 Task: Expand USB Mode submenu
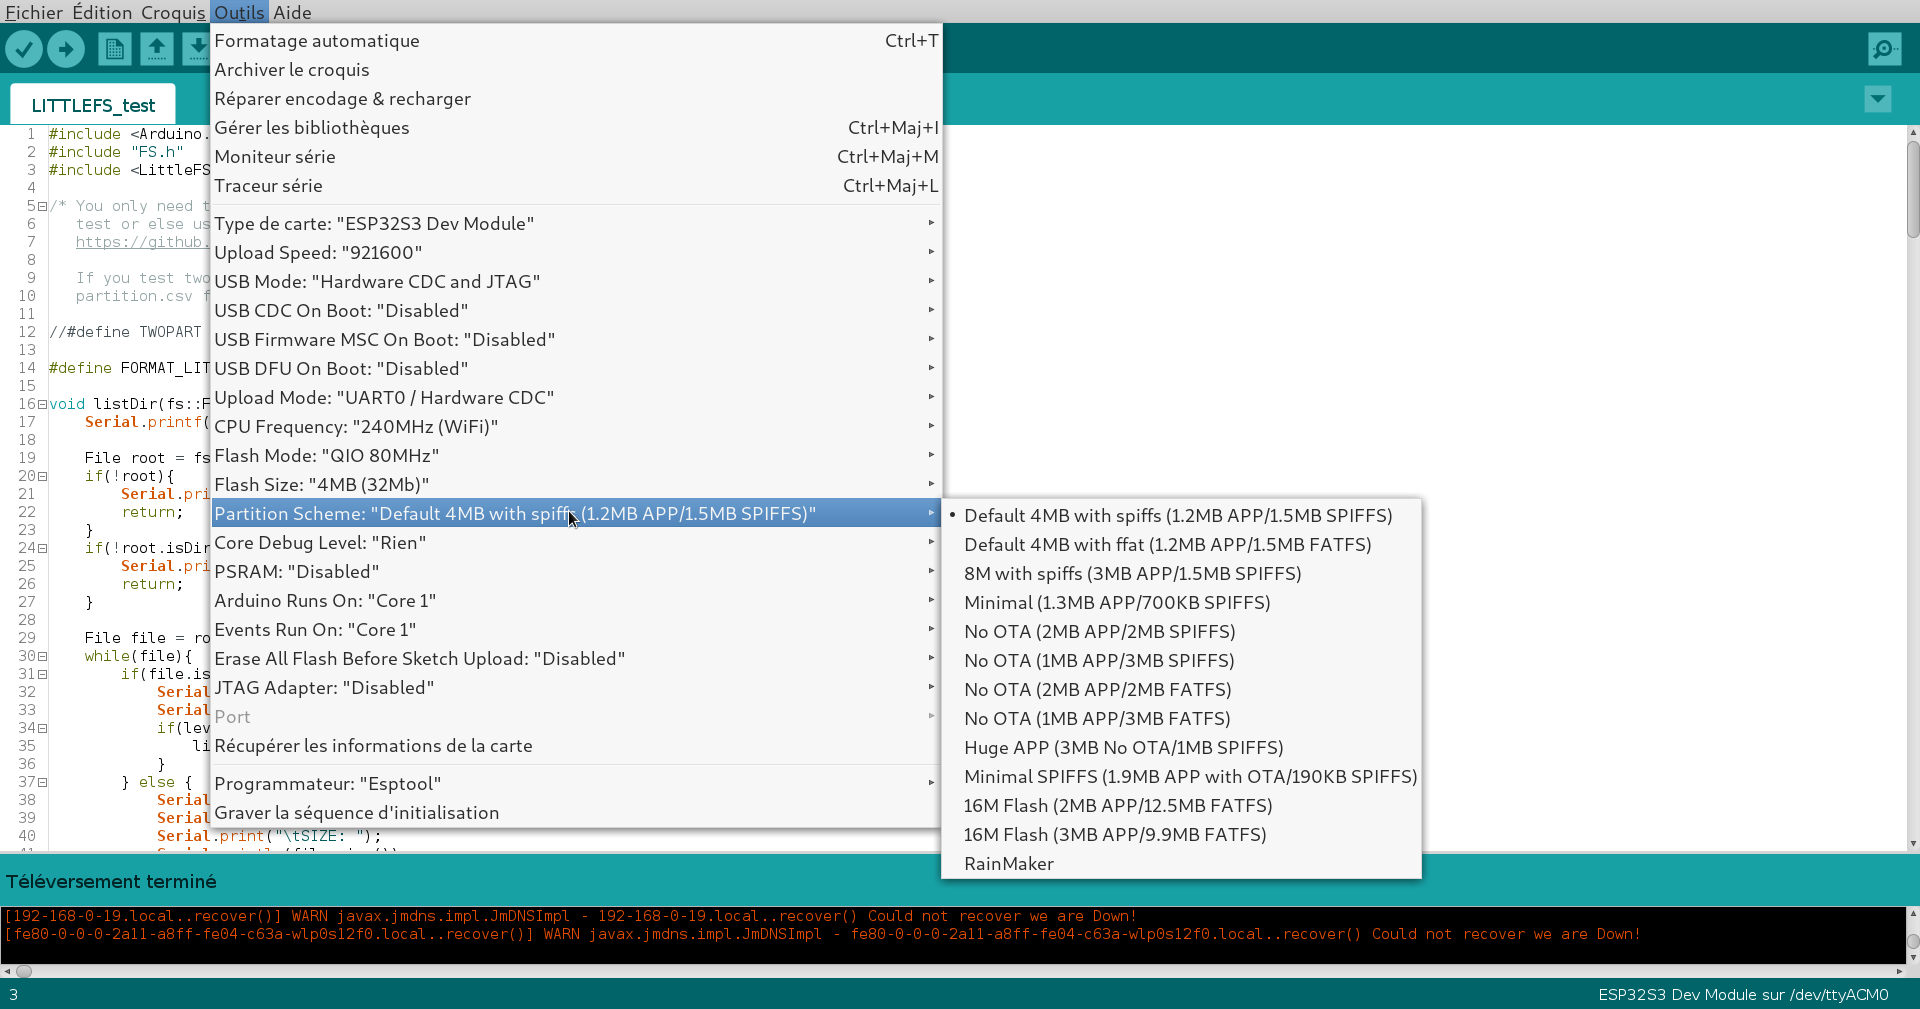click(x=576, y=282)
